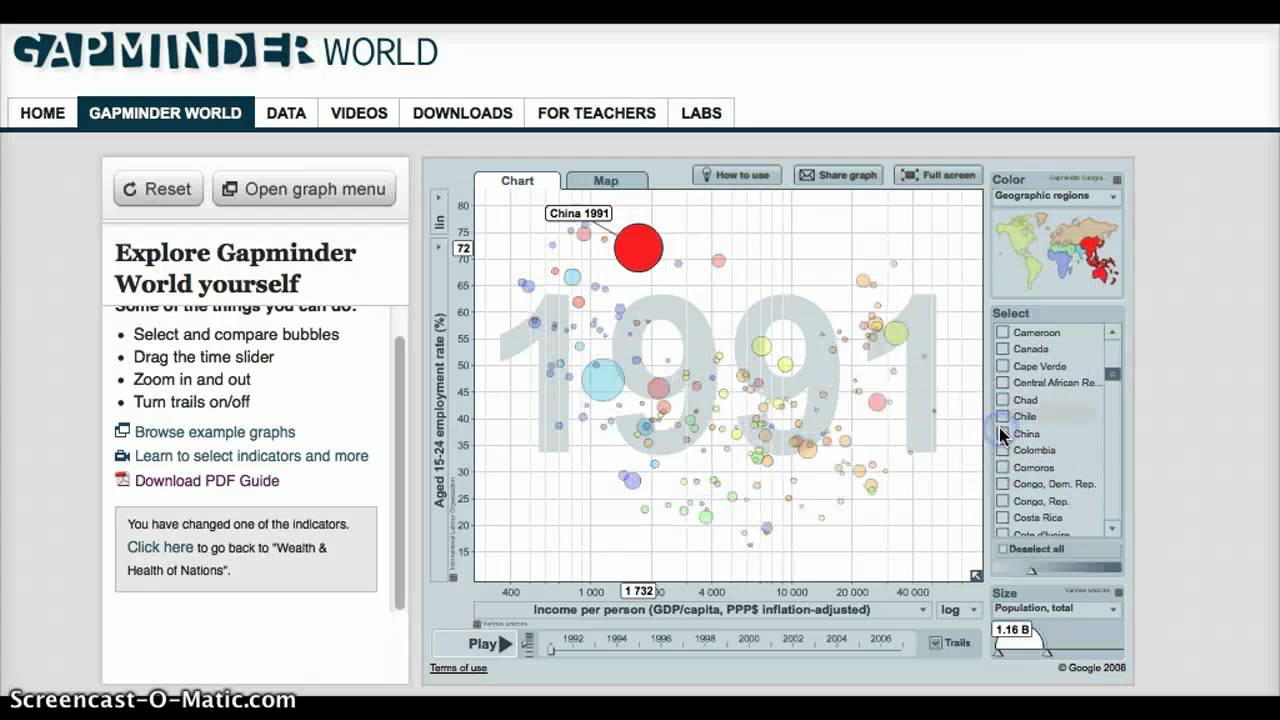Check the Costa Rica checkbox
The image size is (1280, 720).
point(1003,517)
